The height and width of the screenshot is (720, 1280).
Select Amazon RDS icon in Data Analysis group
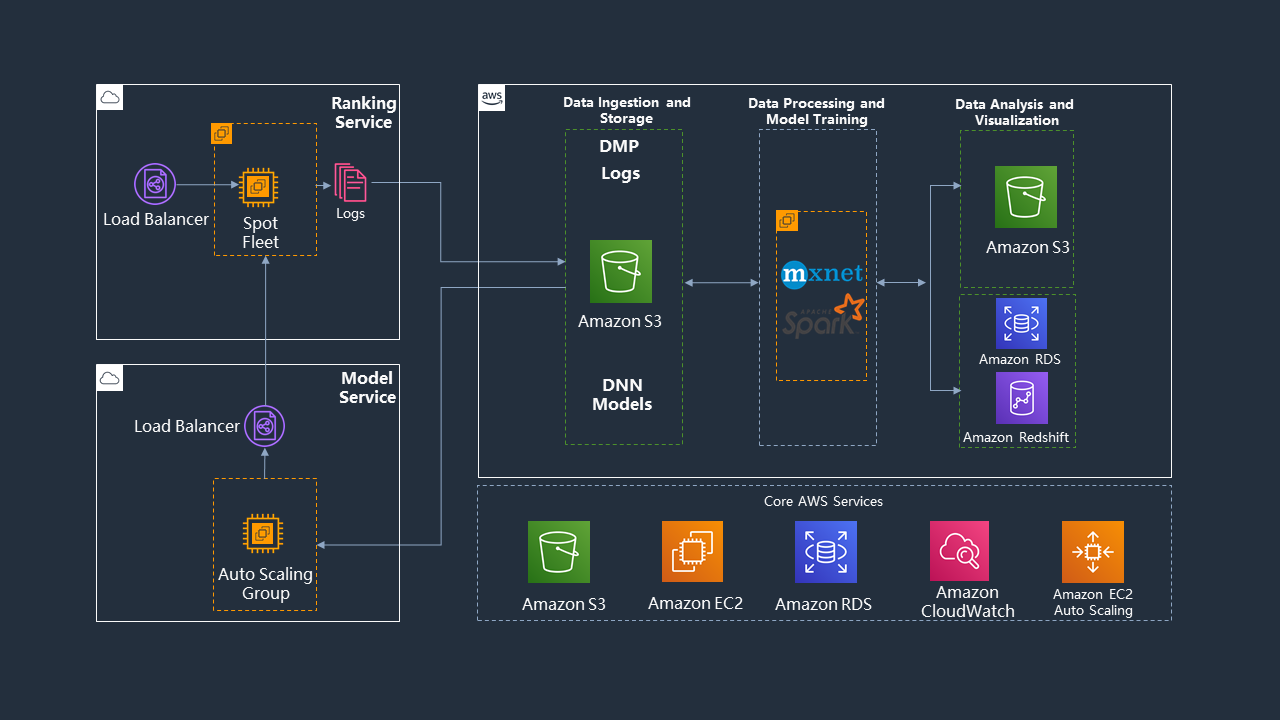tap(1022, 323)
